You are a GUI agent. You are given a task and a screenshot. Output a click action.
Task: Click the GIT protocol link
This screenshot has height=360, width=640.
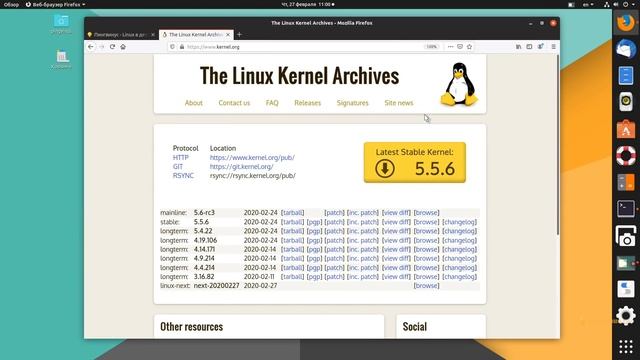tap(178, 167)
